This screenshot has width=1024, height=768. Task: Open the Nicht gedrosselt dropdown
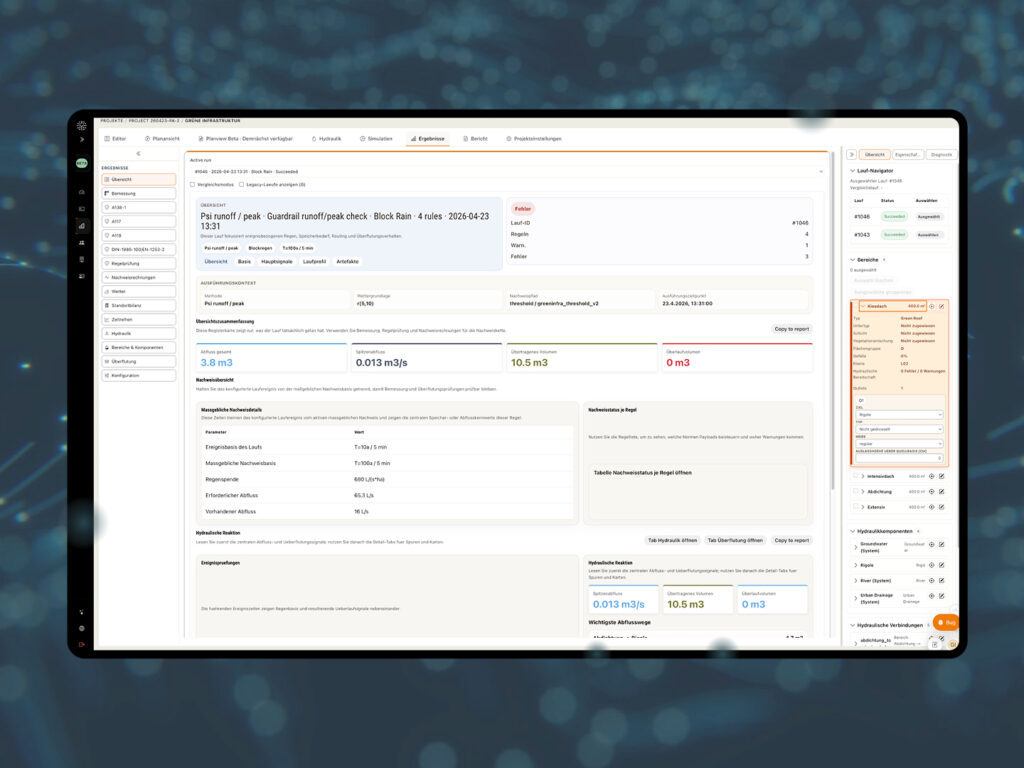[899, 429]
